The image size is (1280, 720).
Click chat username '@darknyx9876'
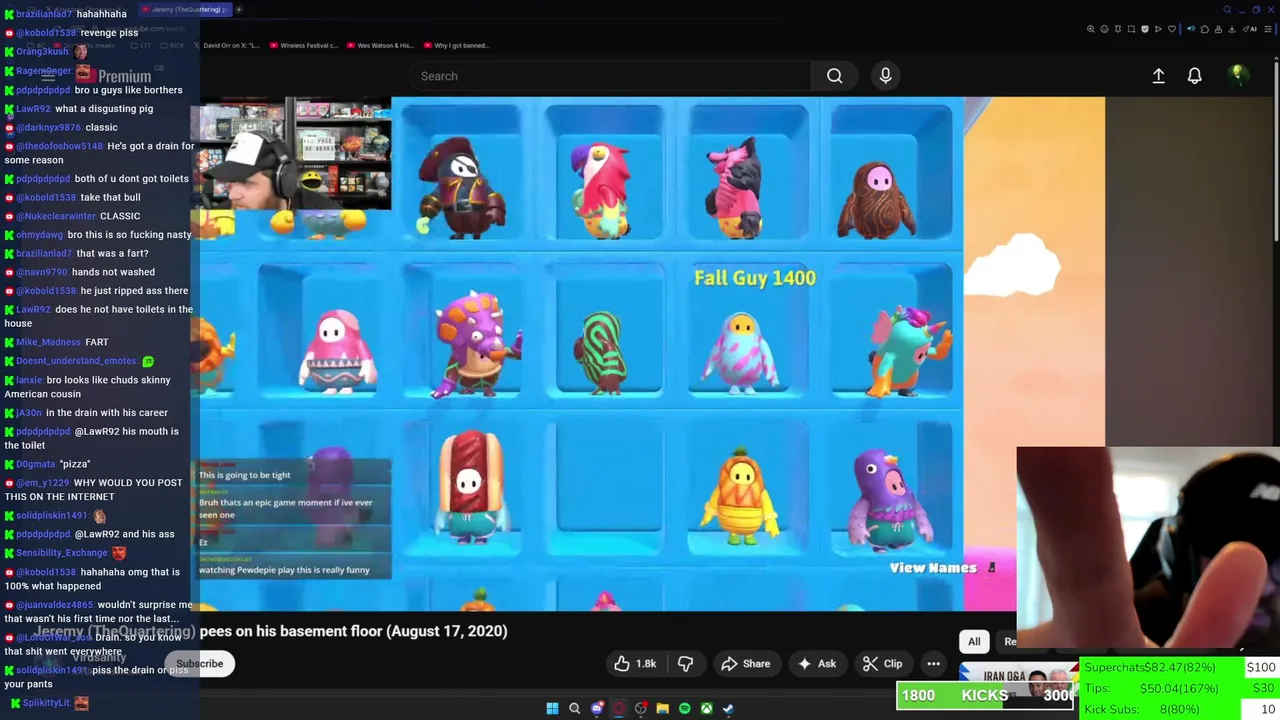point(48,127)
